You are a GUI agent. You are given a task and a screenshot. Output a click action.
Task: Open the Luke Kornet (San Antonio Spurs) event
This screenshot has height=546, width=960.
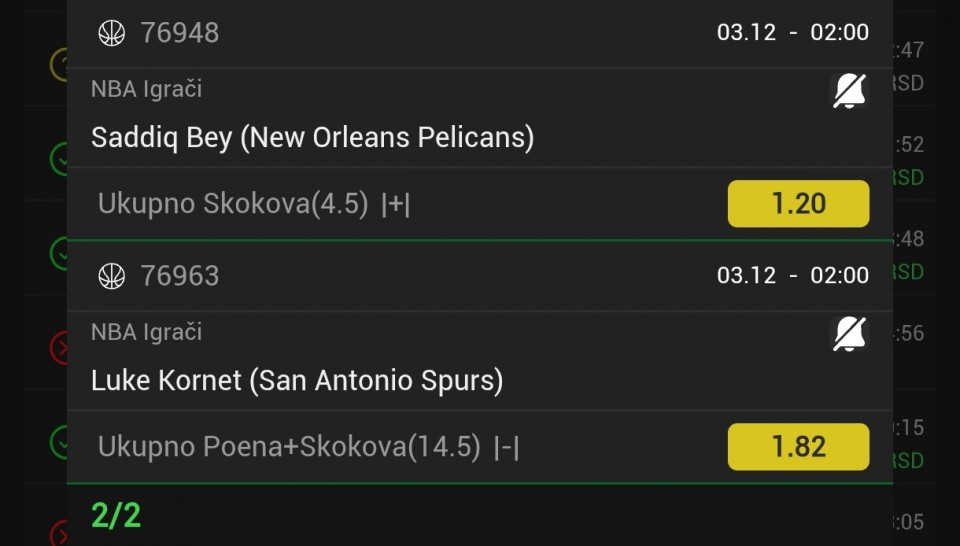point(297,380)
